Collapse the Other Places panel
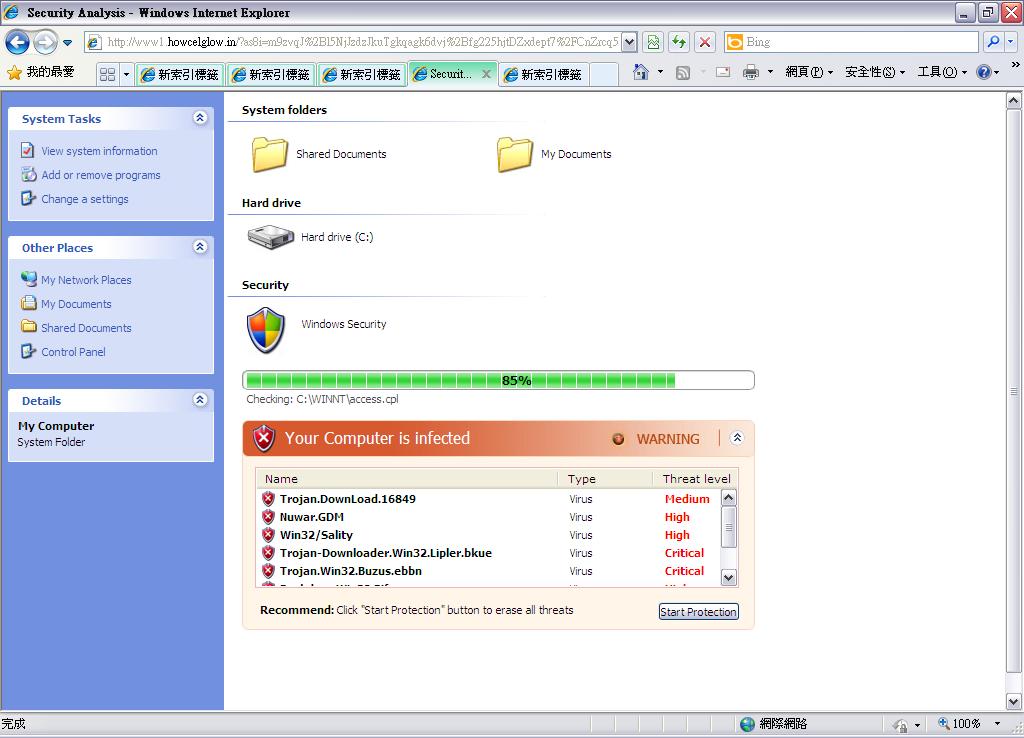Image resolution: width=1024 pixels, height=738 pixels. (200, 246)
